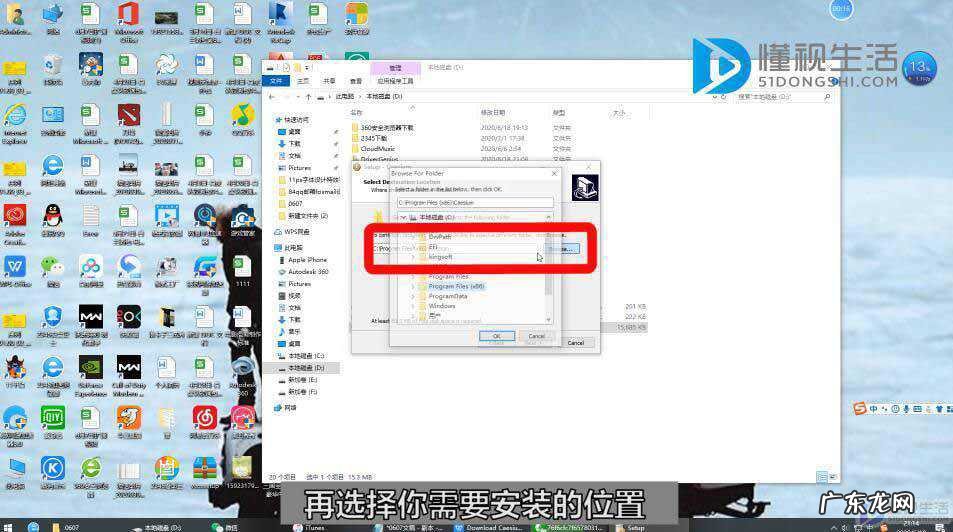
Task: Open the 文件 ribbon tab
Action: pyautogui.click(x=276, y=81)
